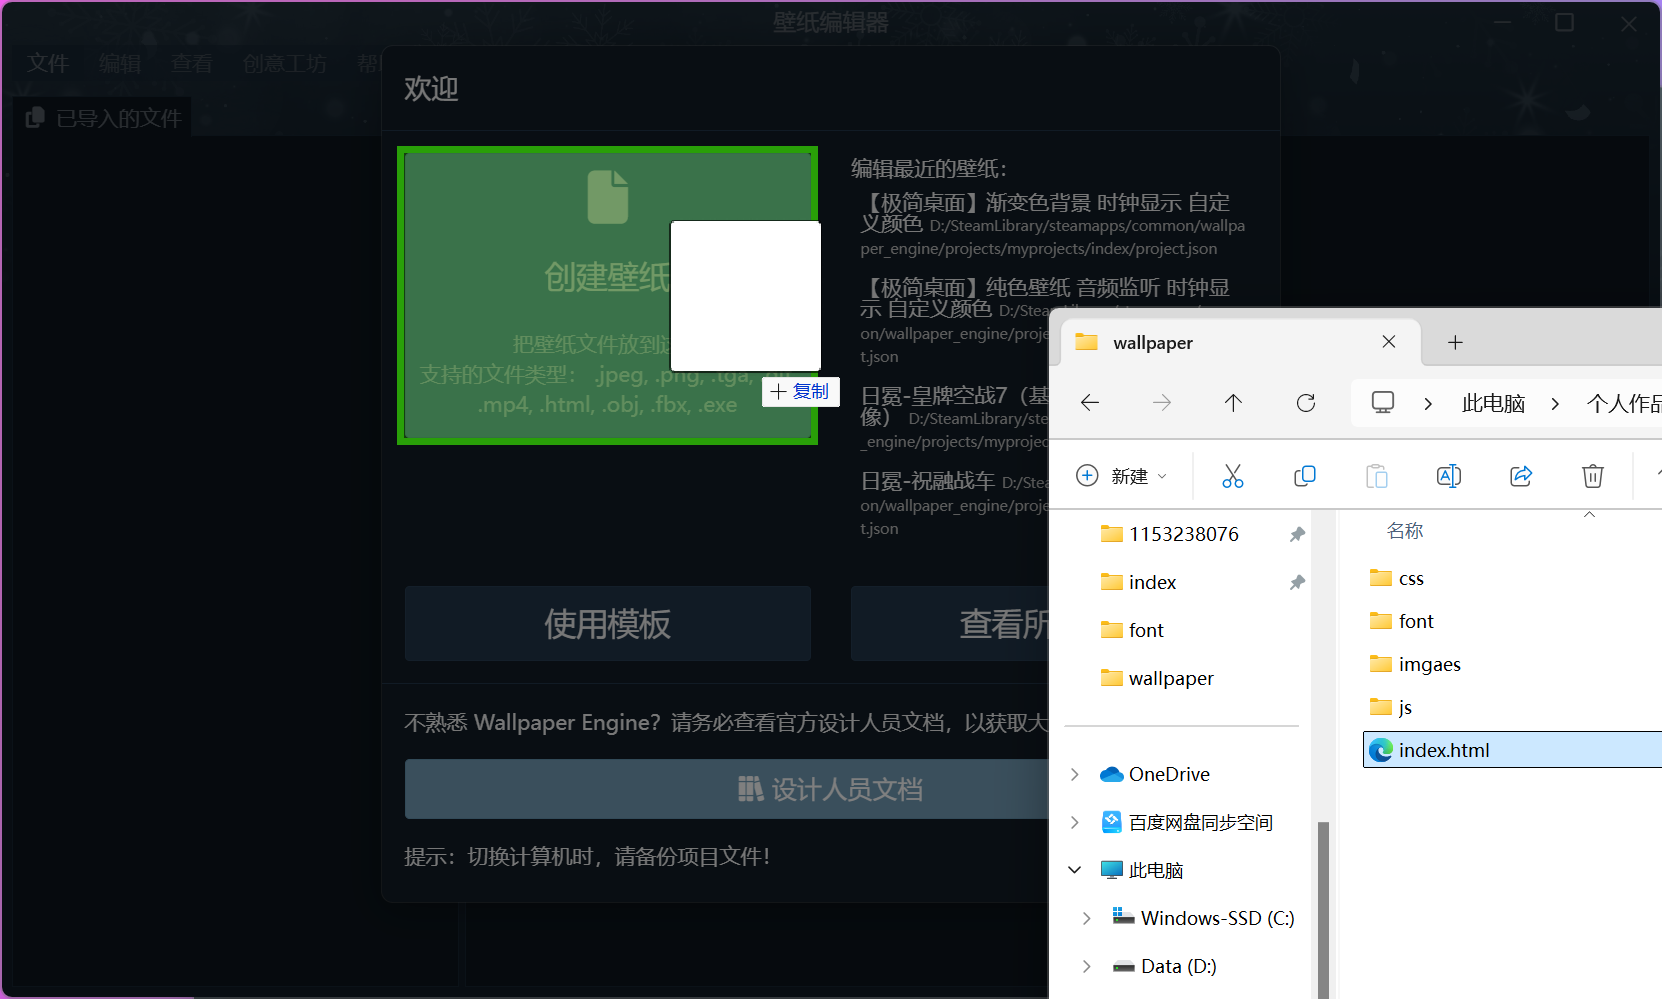Click the Delete trash can icon
This screenshot has height=999, width=1662.
pos(1592,476)
